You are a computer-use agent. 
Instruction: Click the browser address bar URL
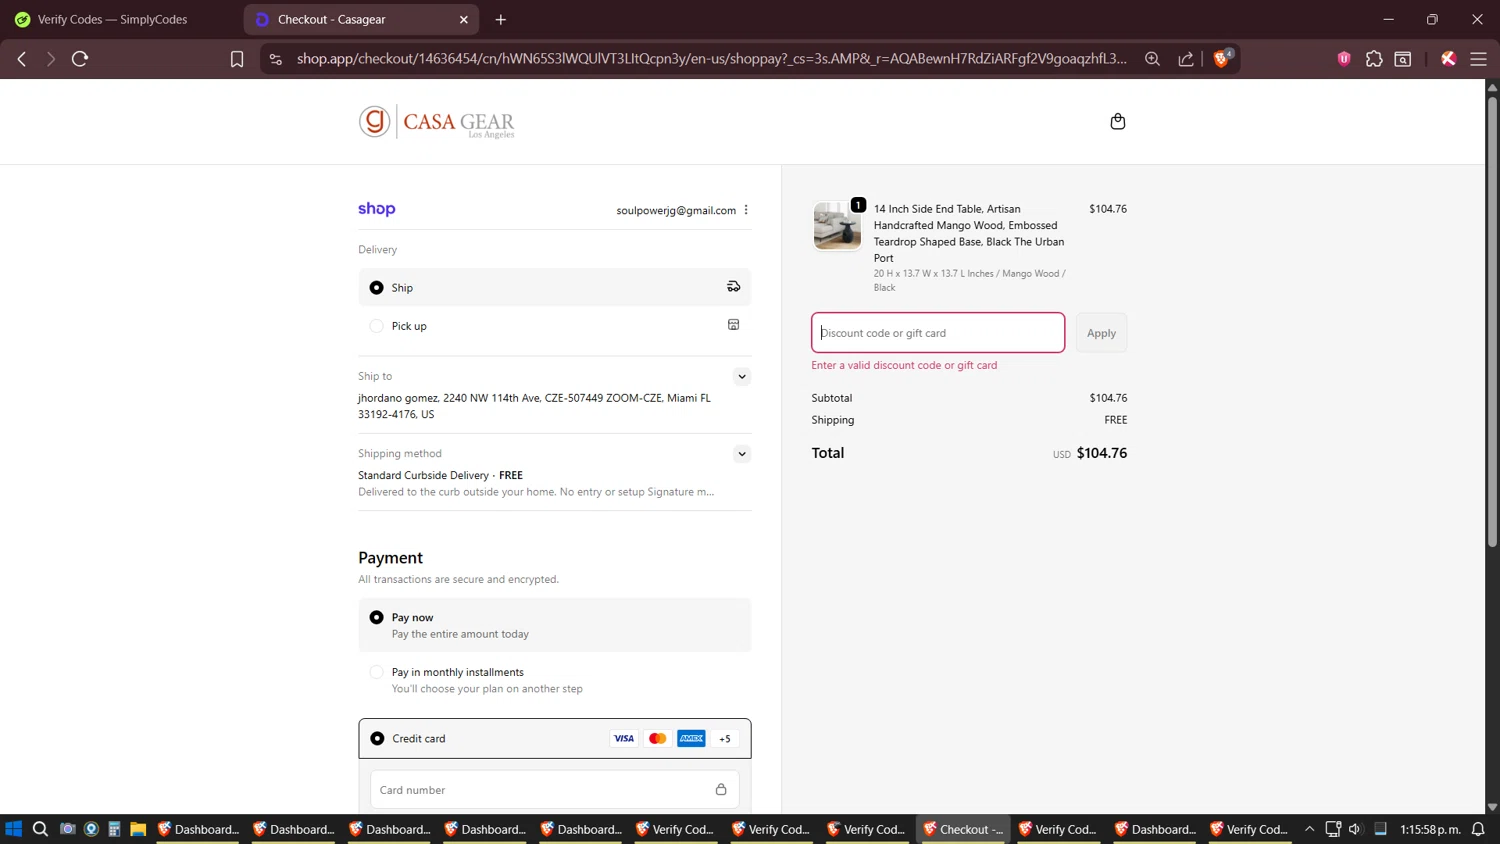click(711, 59)
